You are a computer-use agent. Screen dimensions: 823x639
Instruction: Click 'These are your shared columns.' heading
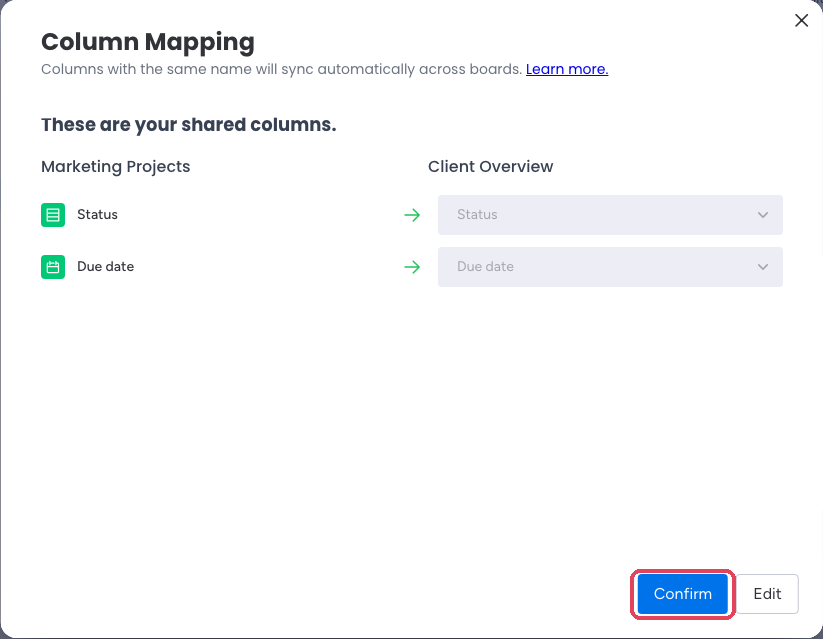point(188,125)
